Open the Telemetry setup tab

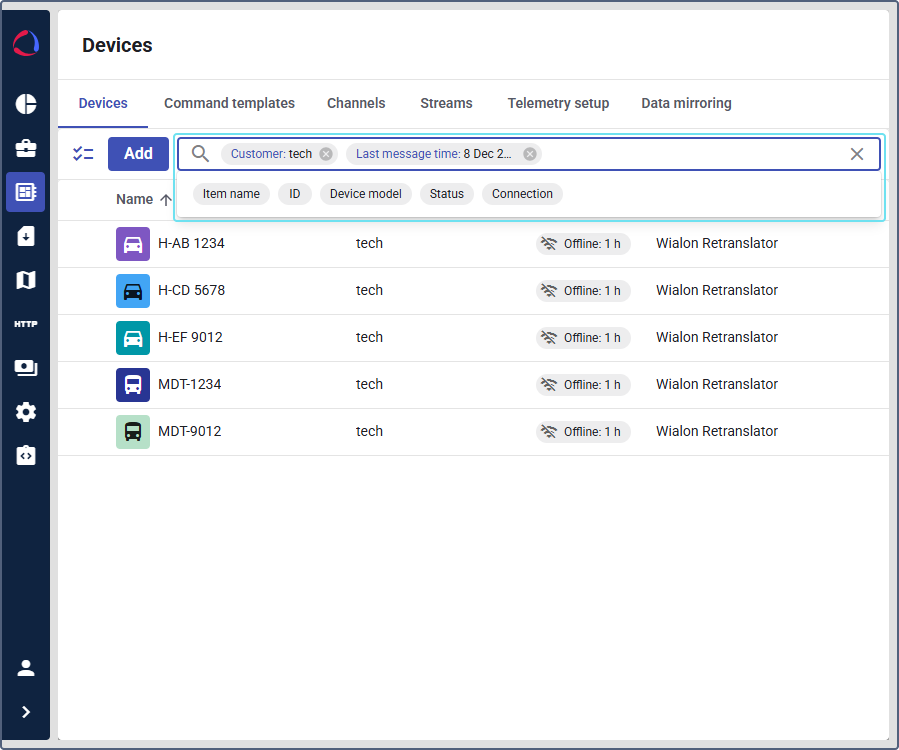pyautogui.click(x=558, y=103)
